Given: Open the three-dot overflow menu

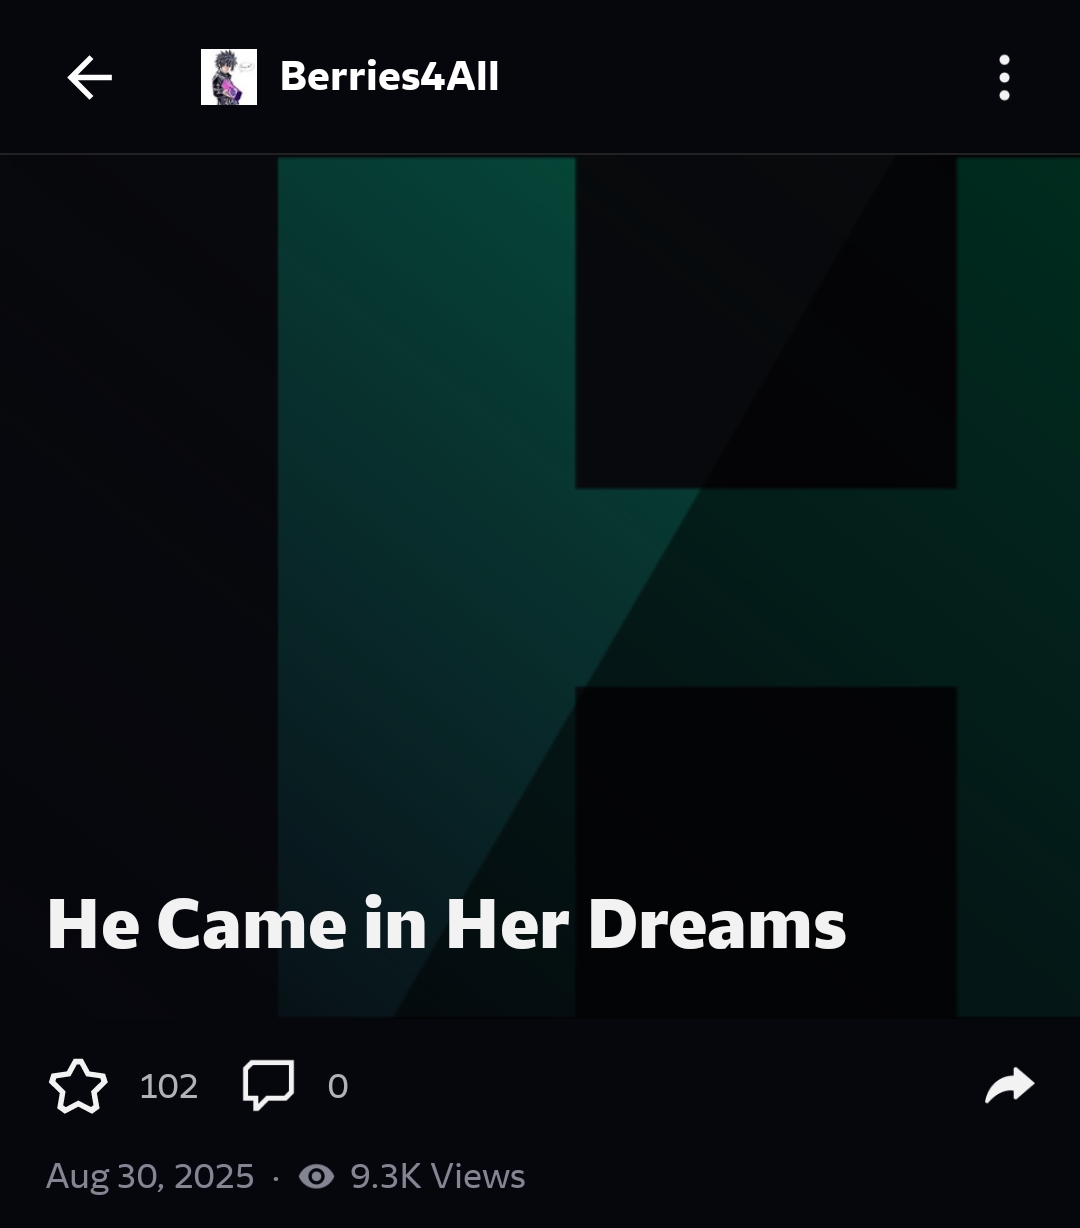Looking at the screenshot, I should [x=1004, y=77].
